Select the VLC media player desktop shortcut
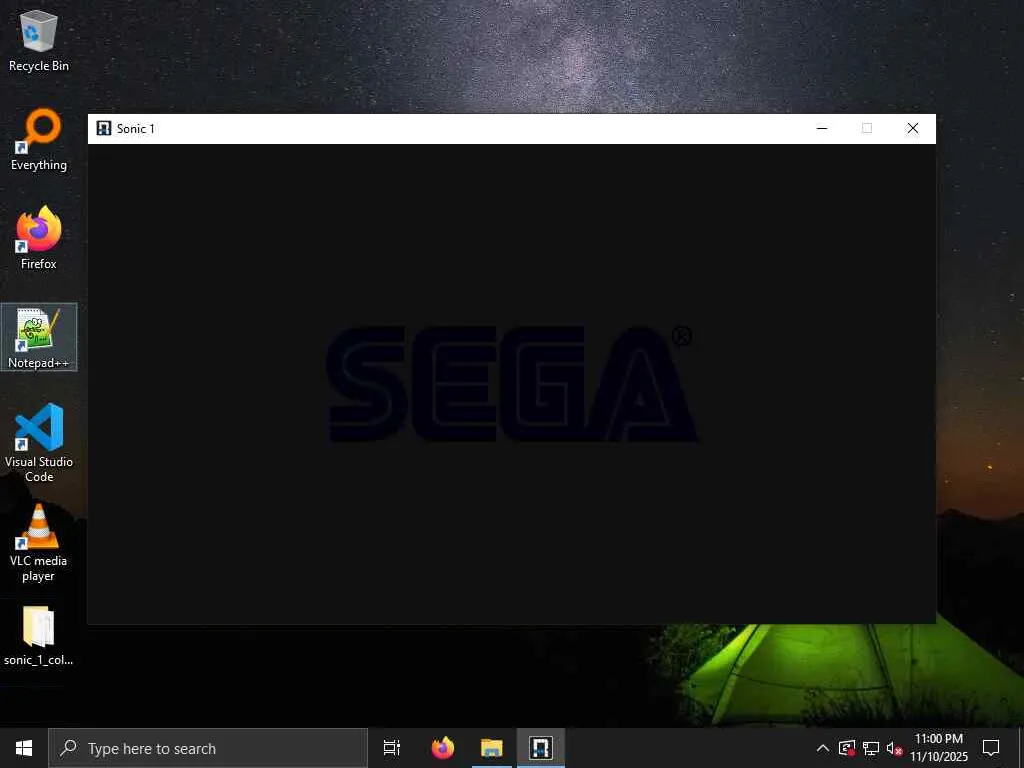Image resolution: width=1024 pixels, height=768 pixels. pyautogui.click(x=39, y=543)
